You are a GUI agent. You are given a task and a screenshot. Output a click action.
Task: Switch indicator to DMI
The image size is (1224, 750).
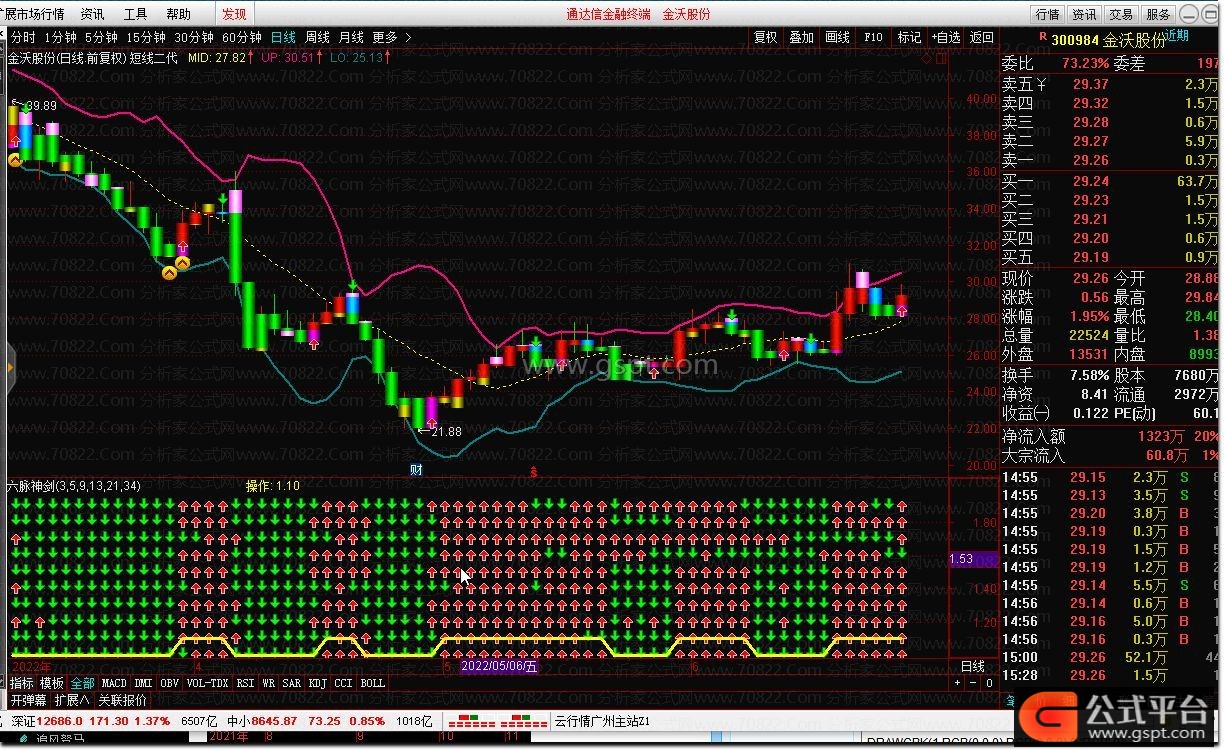[x=144, y=683]
